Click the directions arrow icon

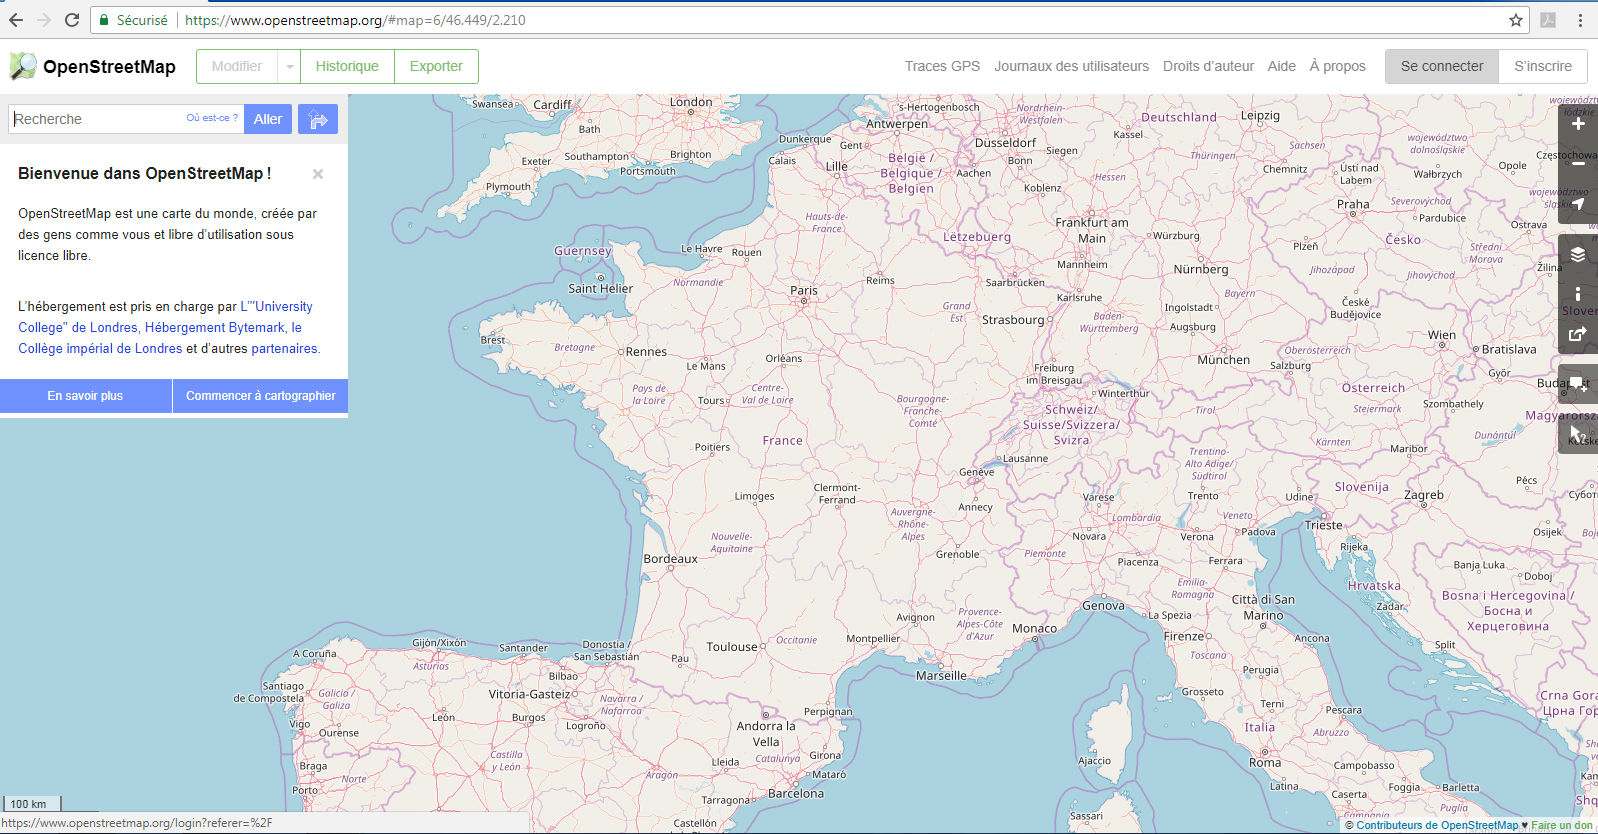pos(318,119)
